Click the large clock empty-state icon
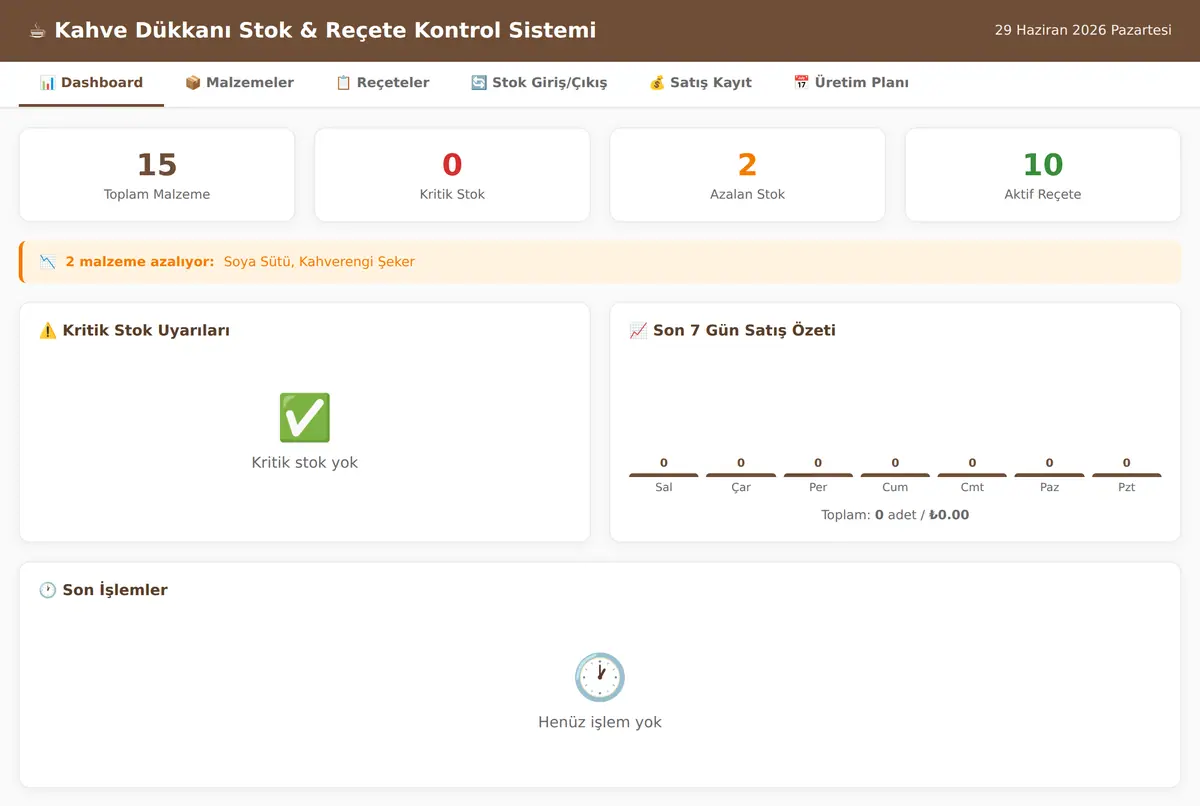Viewport: 1200px width, 806px height. pyautogui.click(x=600, y=678)
